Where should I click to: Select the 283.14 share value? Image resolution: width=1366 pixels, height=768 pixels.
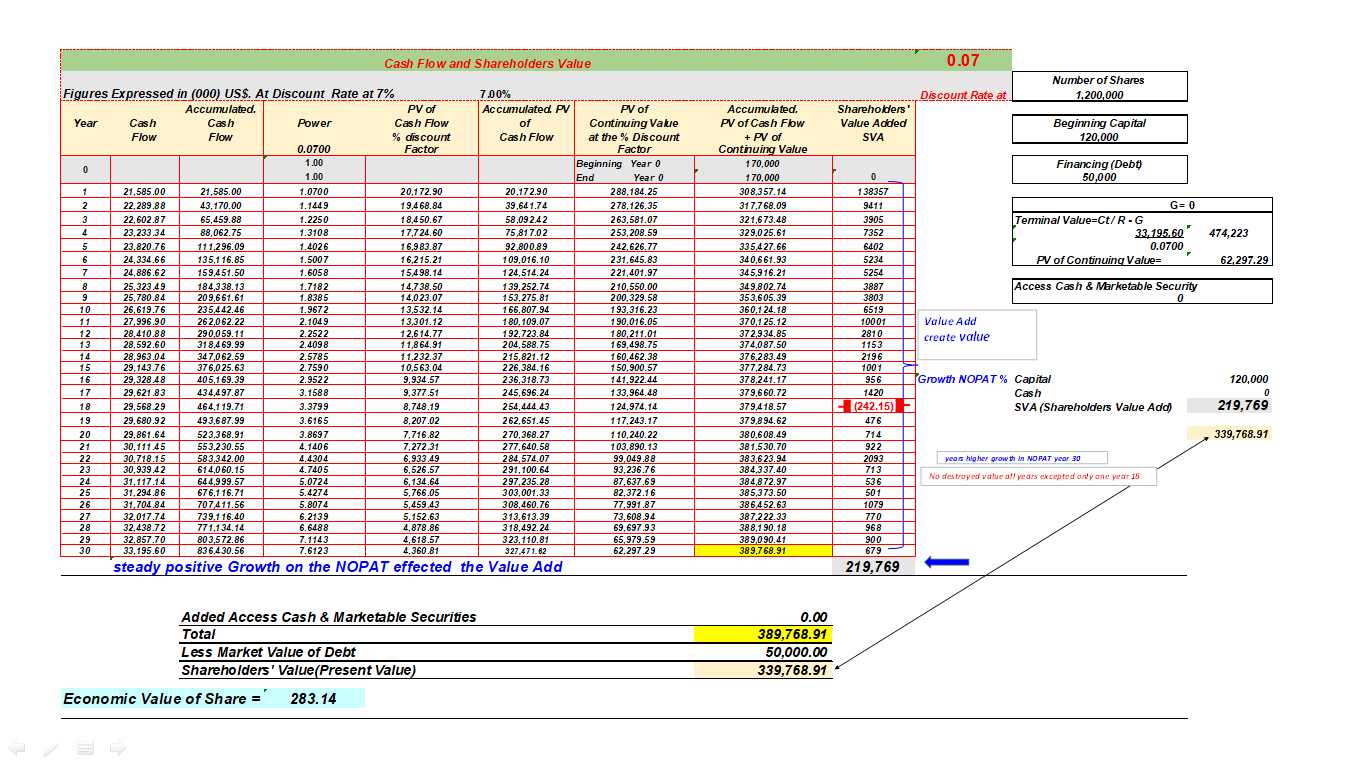point(313,698)
